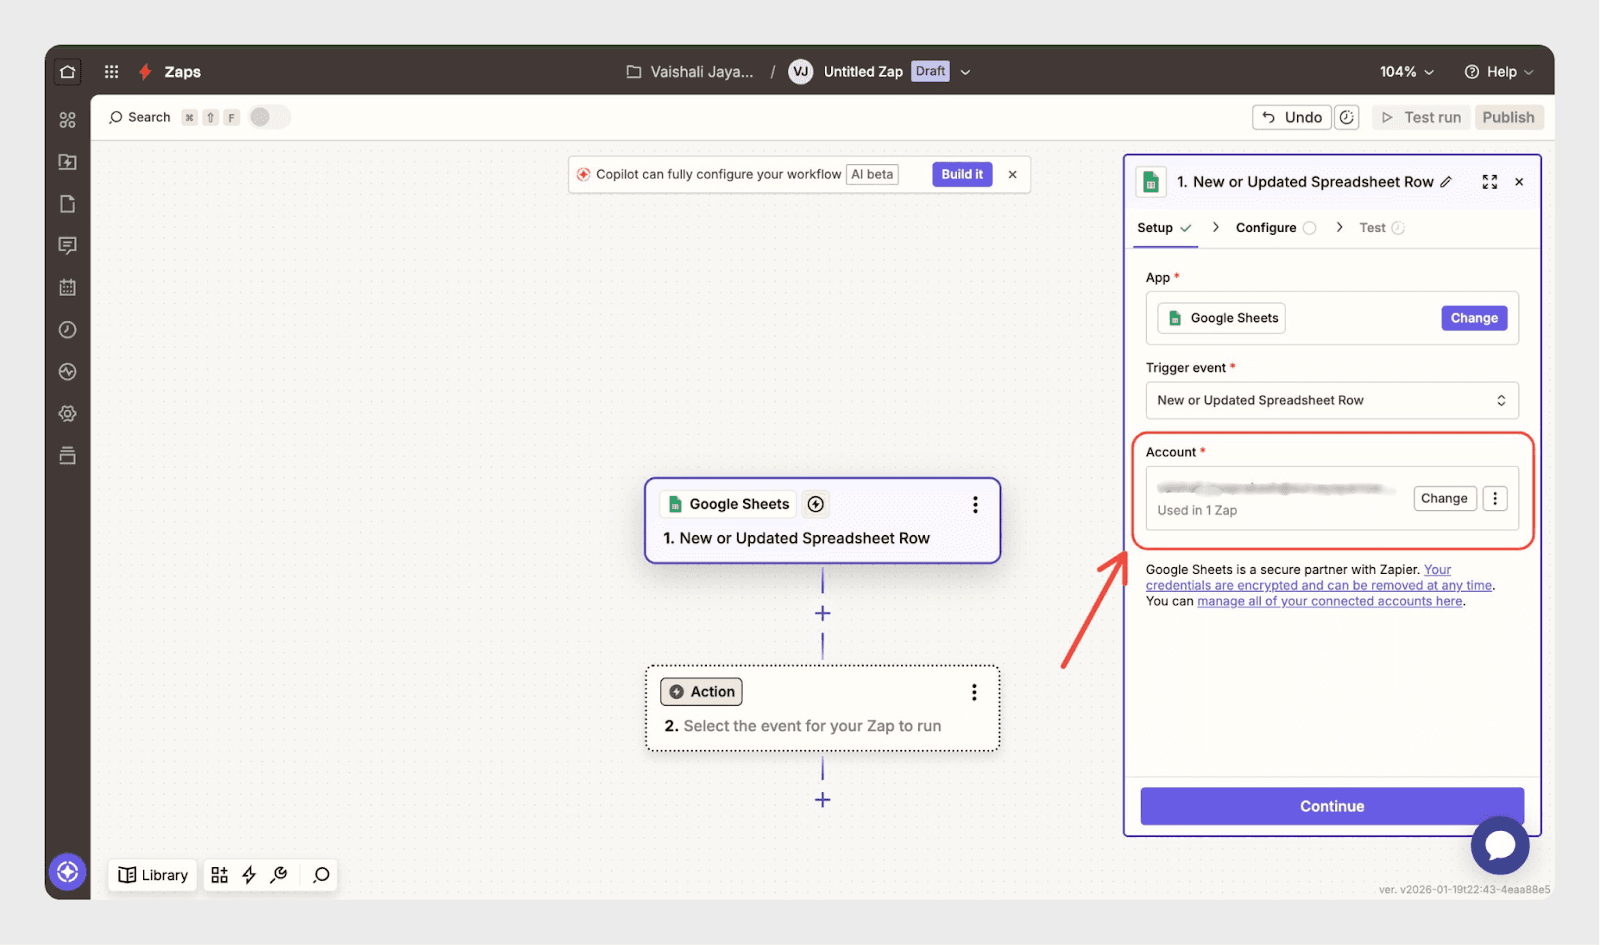Switch to the Configure tab
The width and height of the screenshot is (1600, 945).
click(x=1266, y=228)
